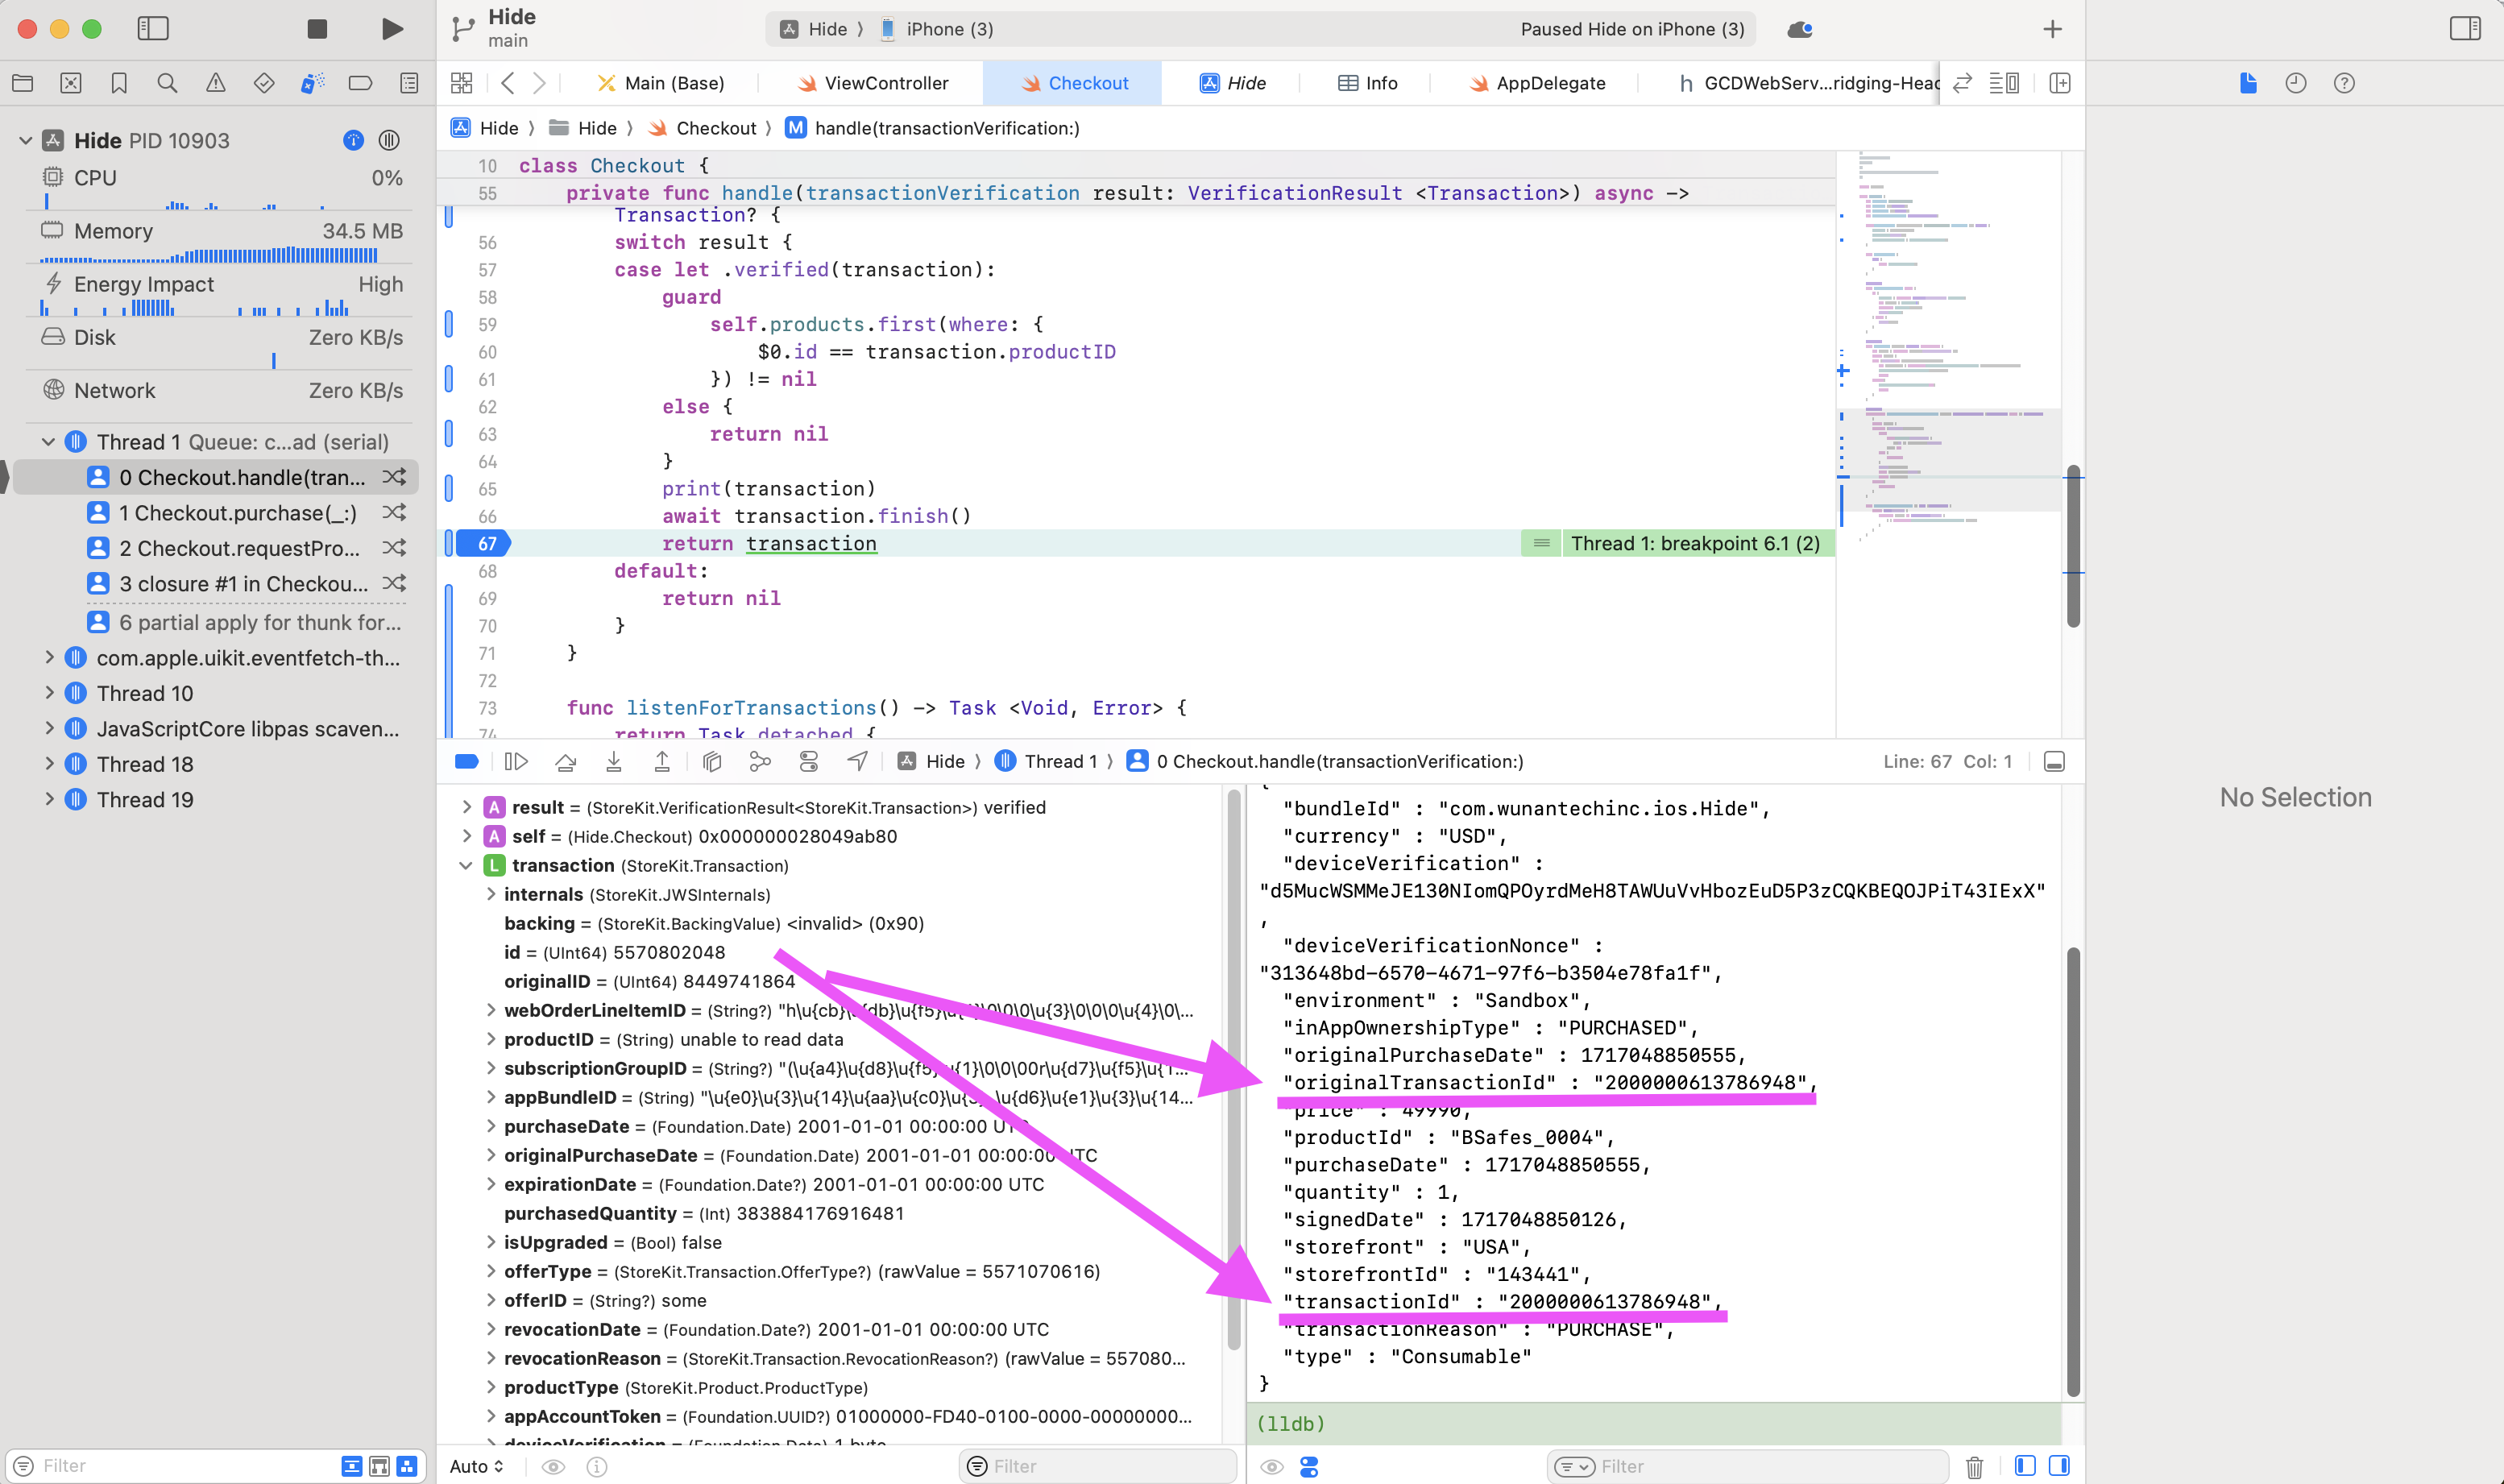
Task: Go back in editor history
Action: (x=508, y=83)
